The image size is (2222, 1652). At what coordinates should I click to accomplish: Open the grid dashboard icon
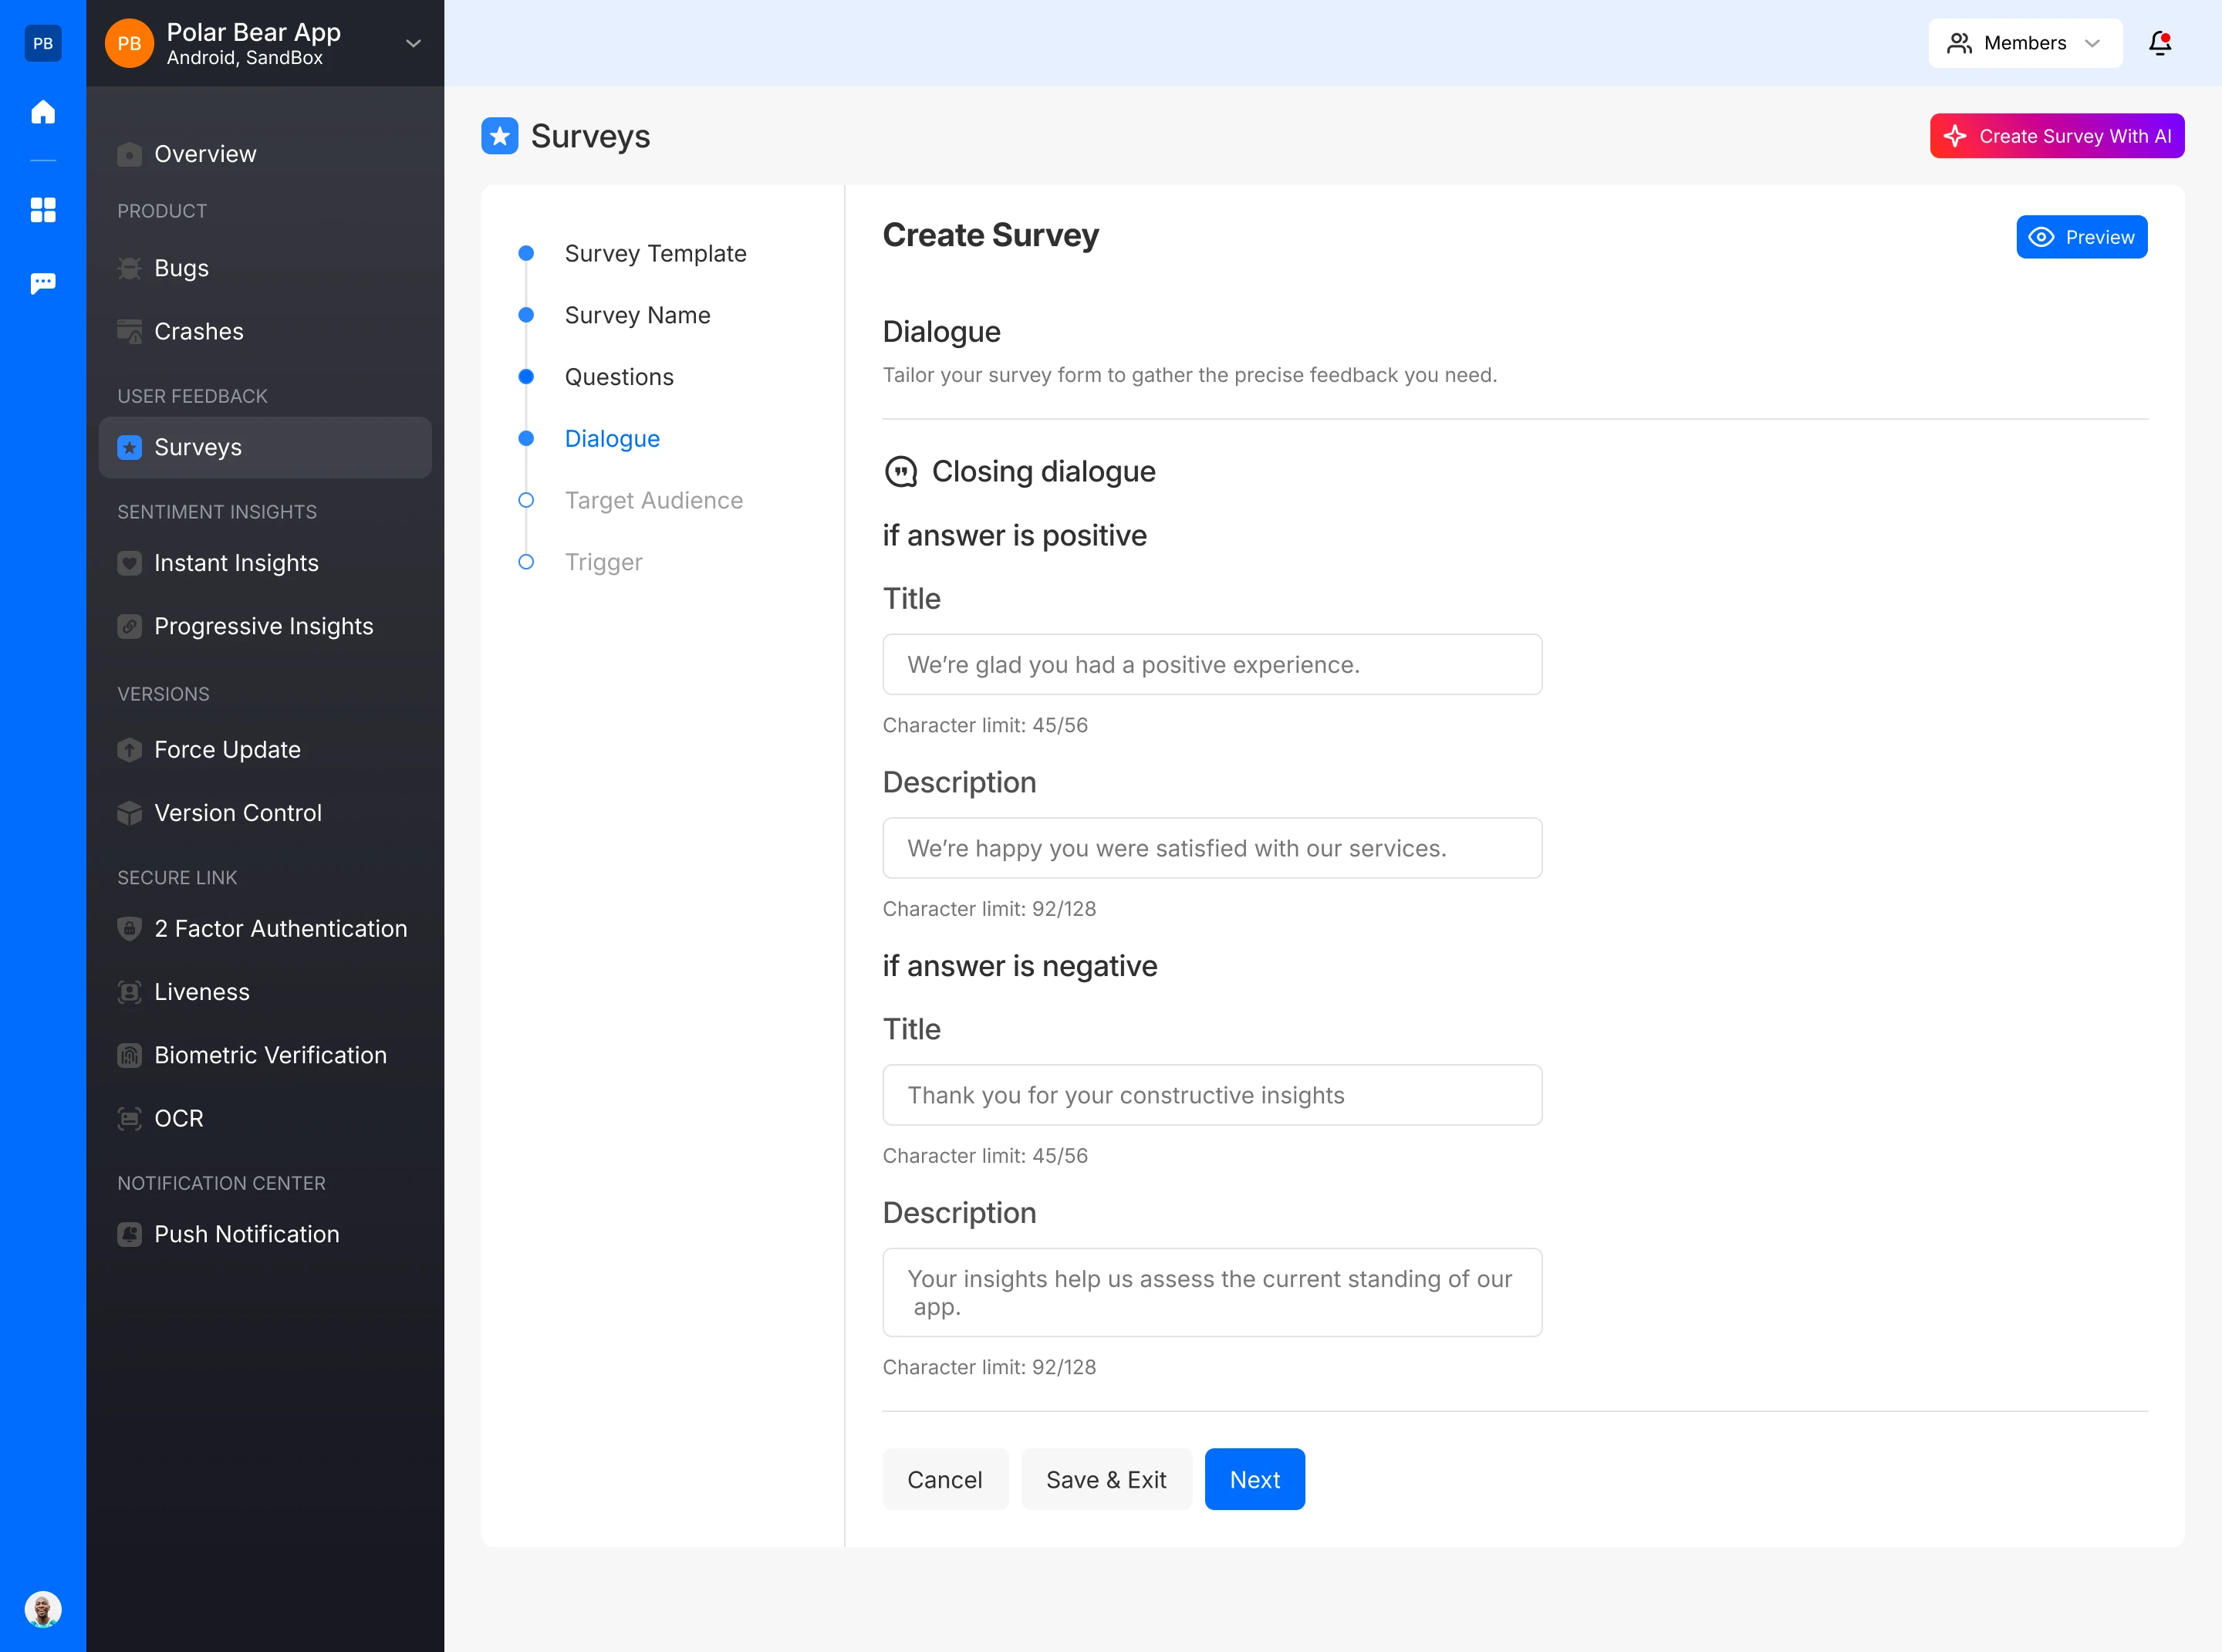click(43, 209)
